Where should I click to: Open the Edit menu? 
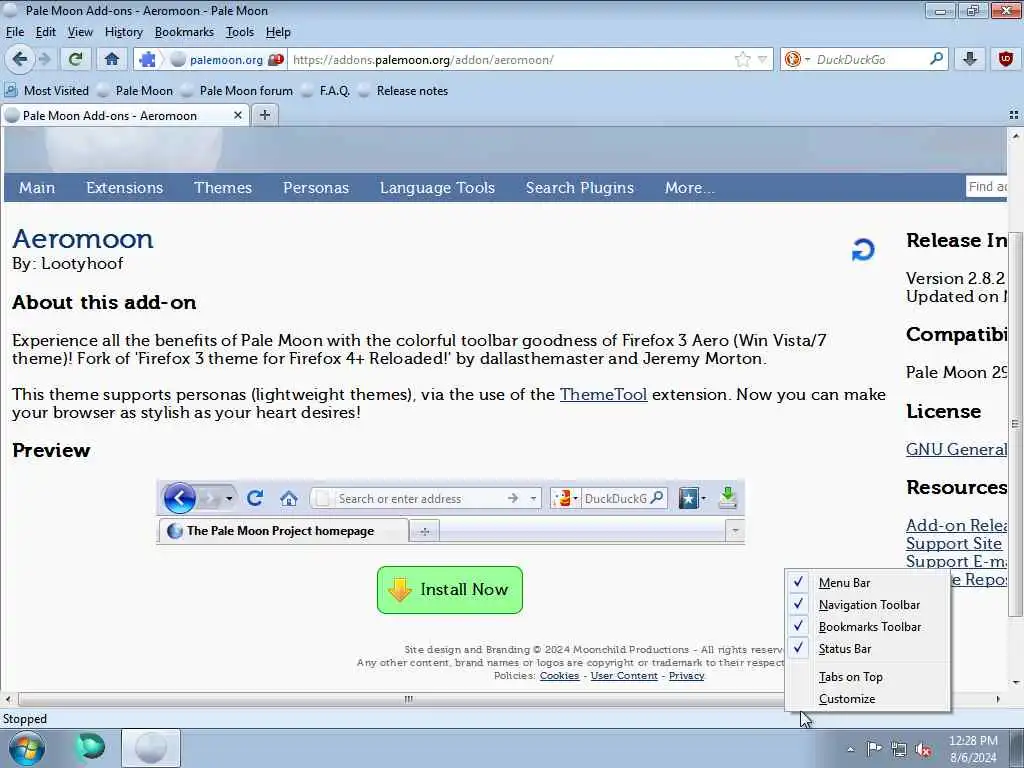pos(45,32)
